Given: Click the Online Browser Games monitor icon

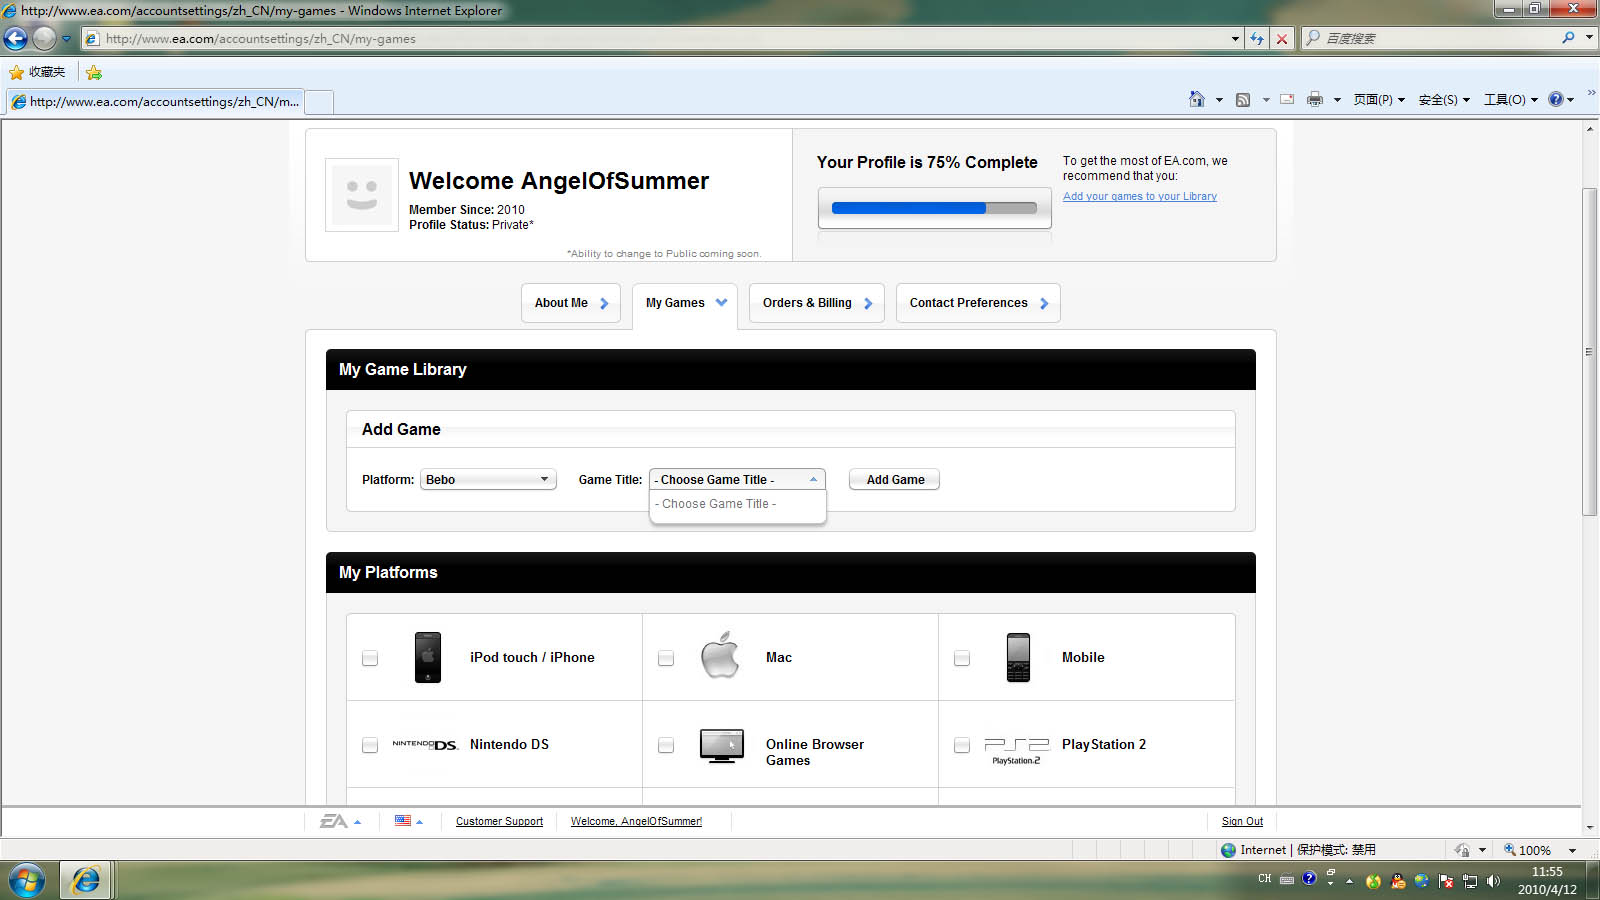Looking at the screenshot, I should coord(722,746).
